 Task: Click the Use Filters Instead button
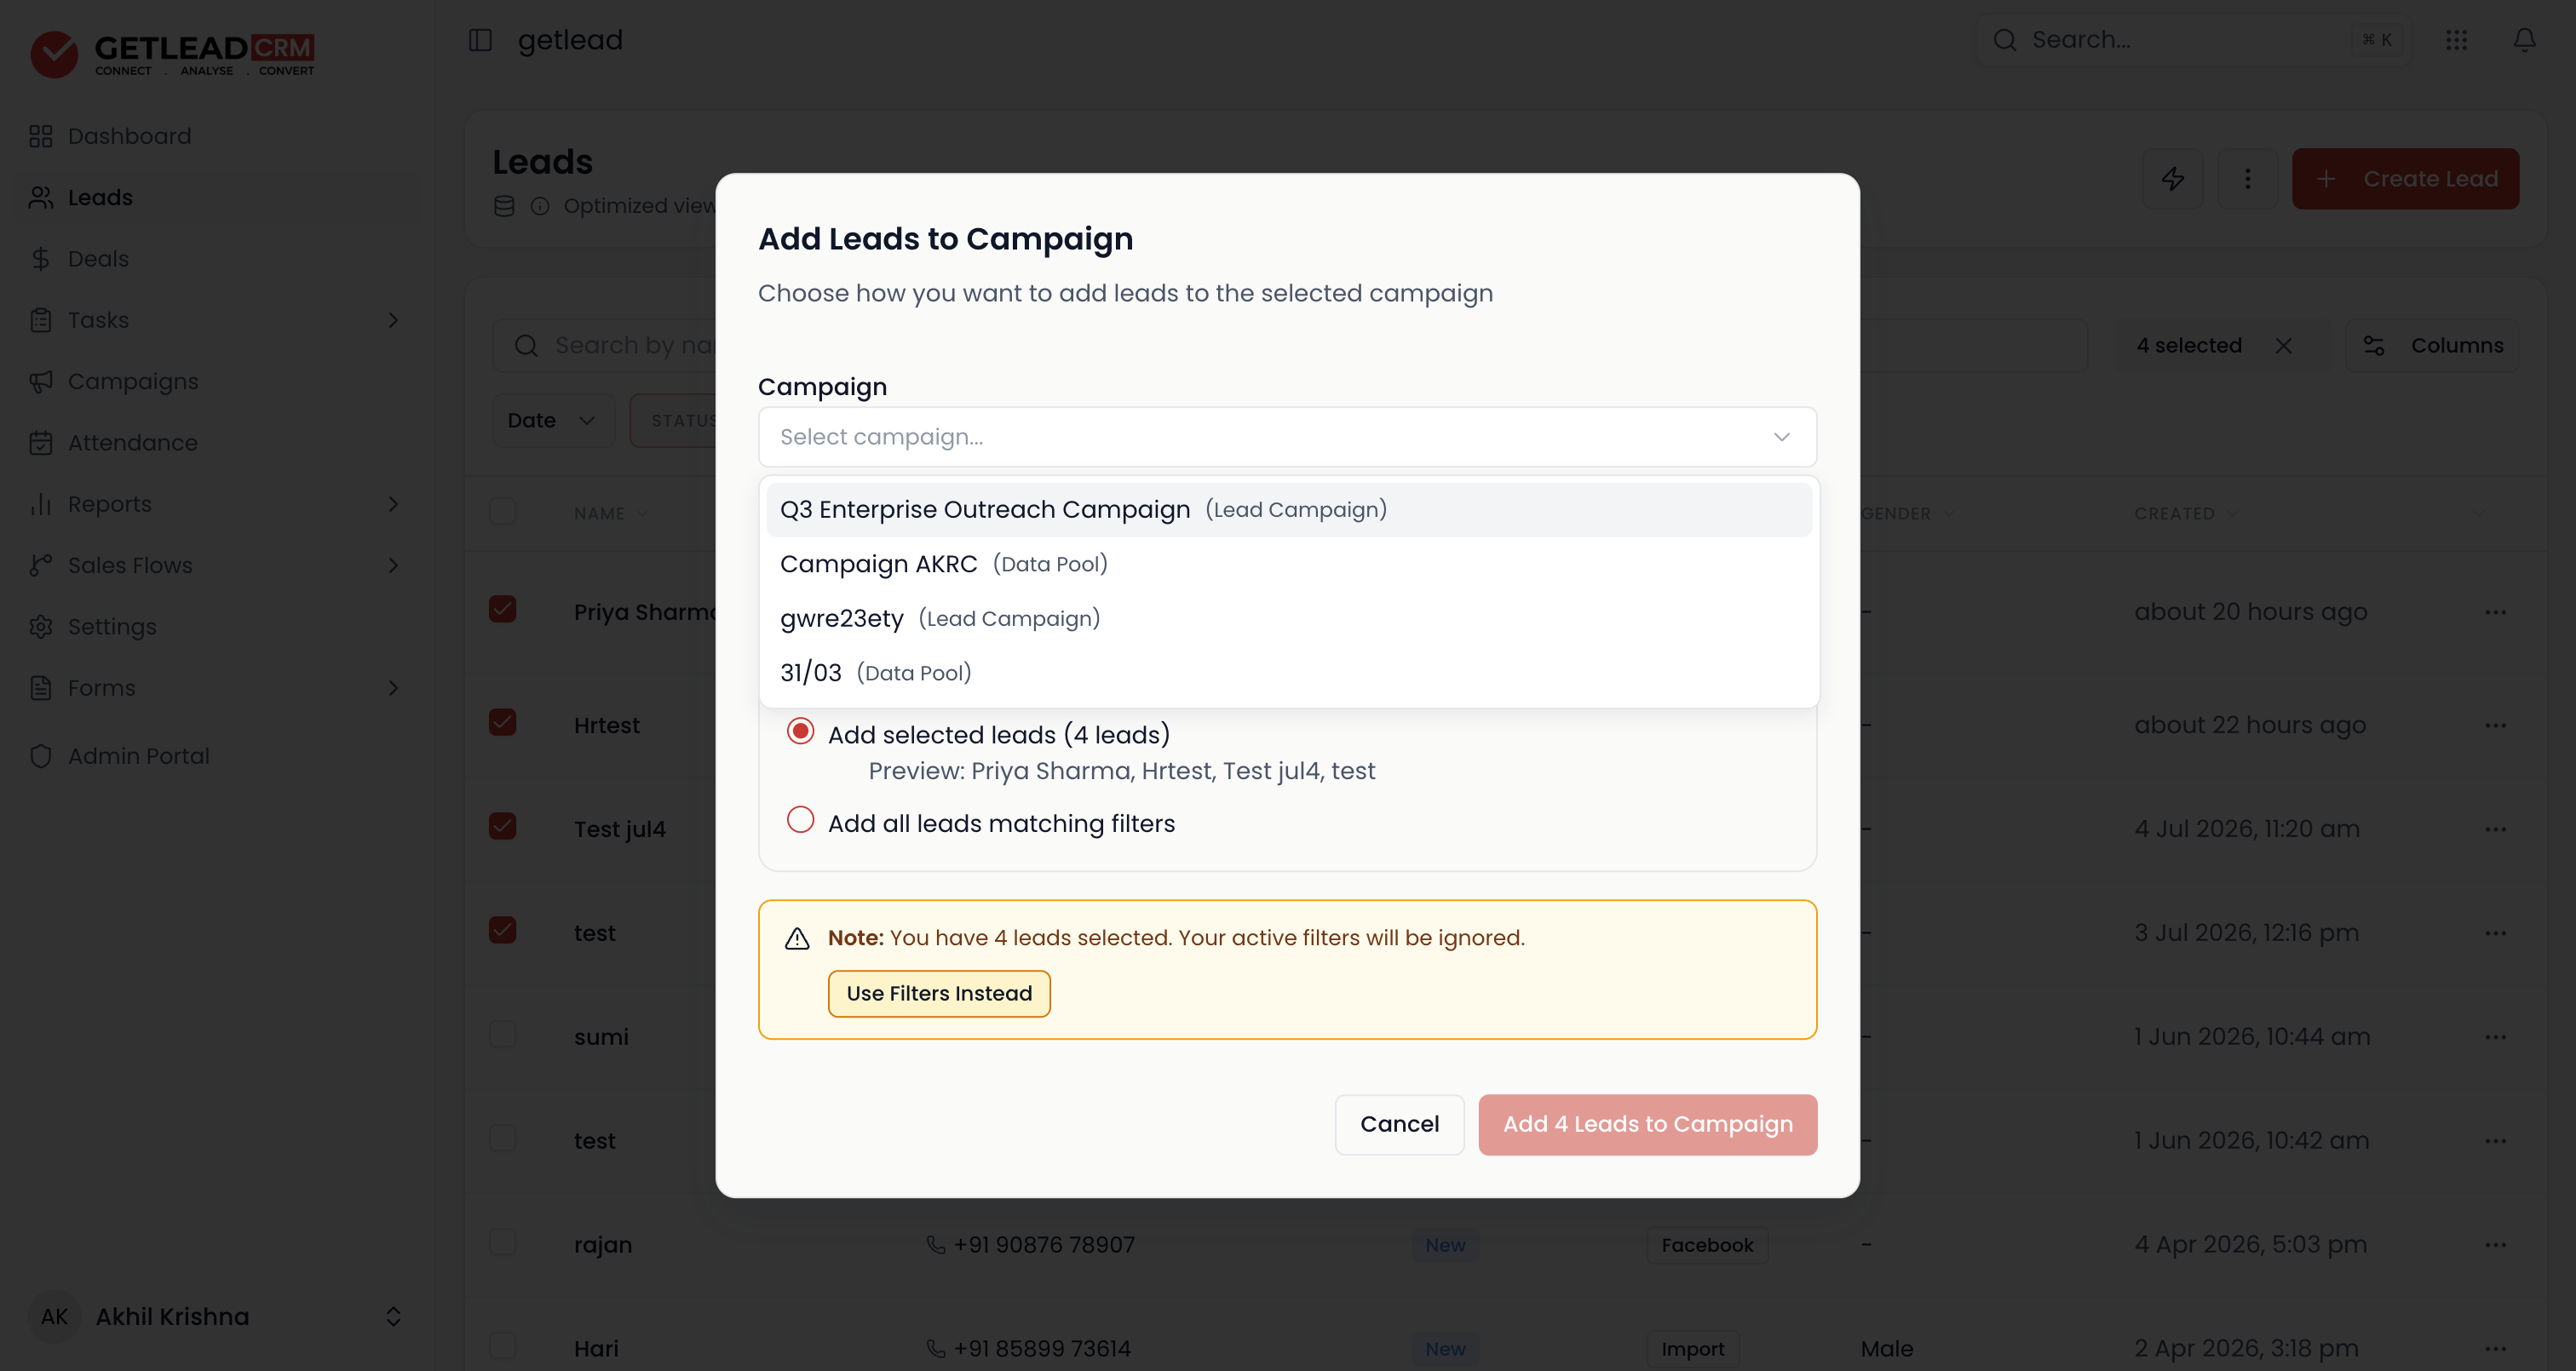click(939, 994)
